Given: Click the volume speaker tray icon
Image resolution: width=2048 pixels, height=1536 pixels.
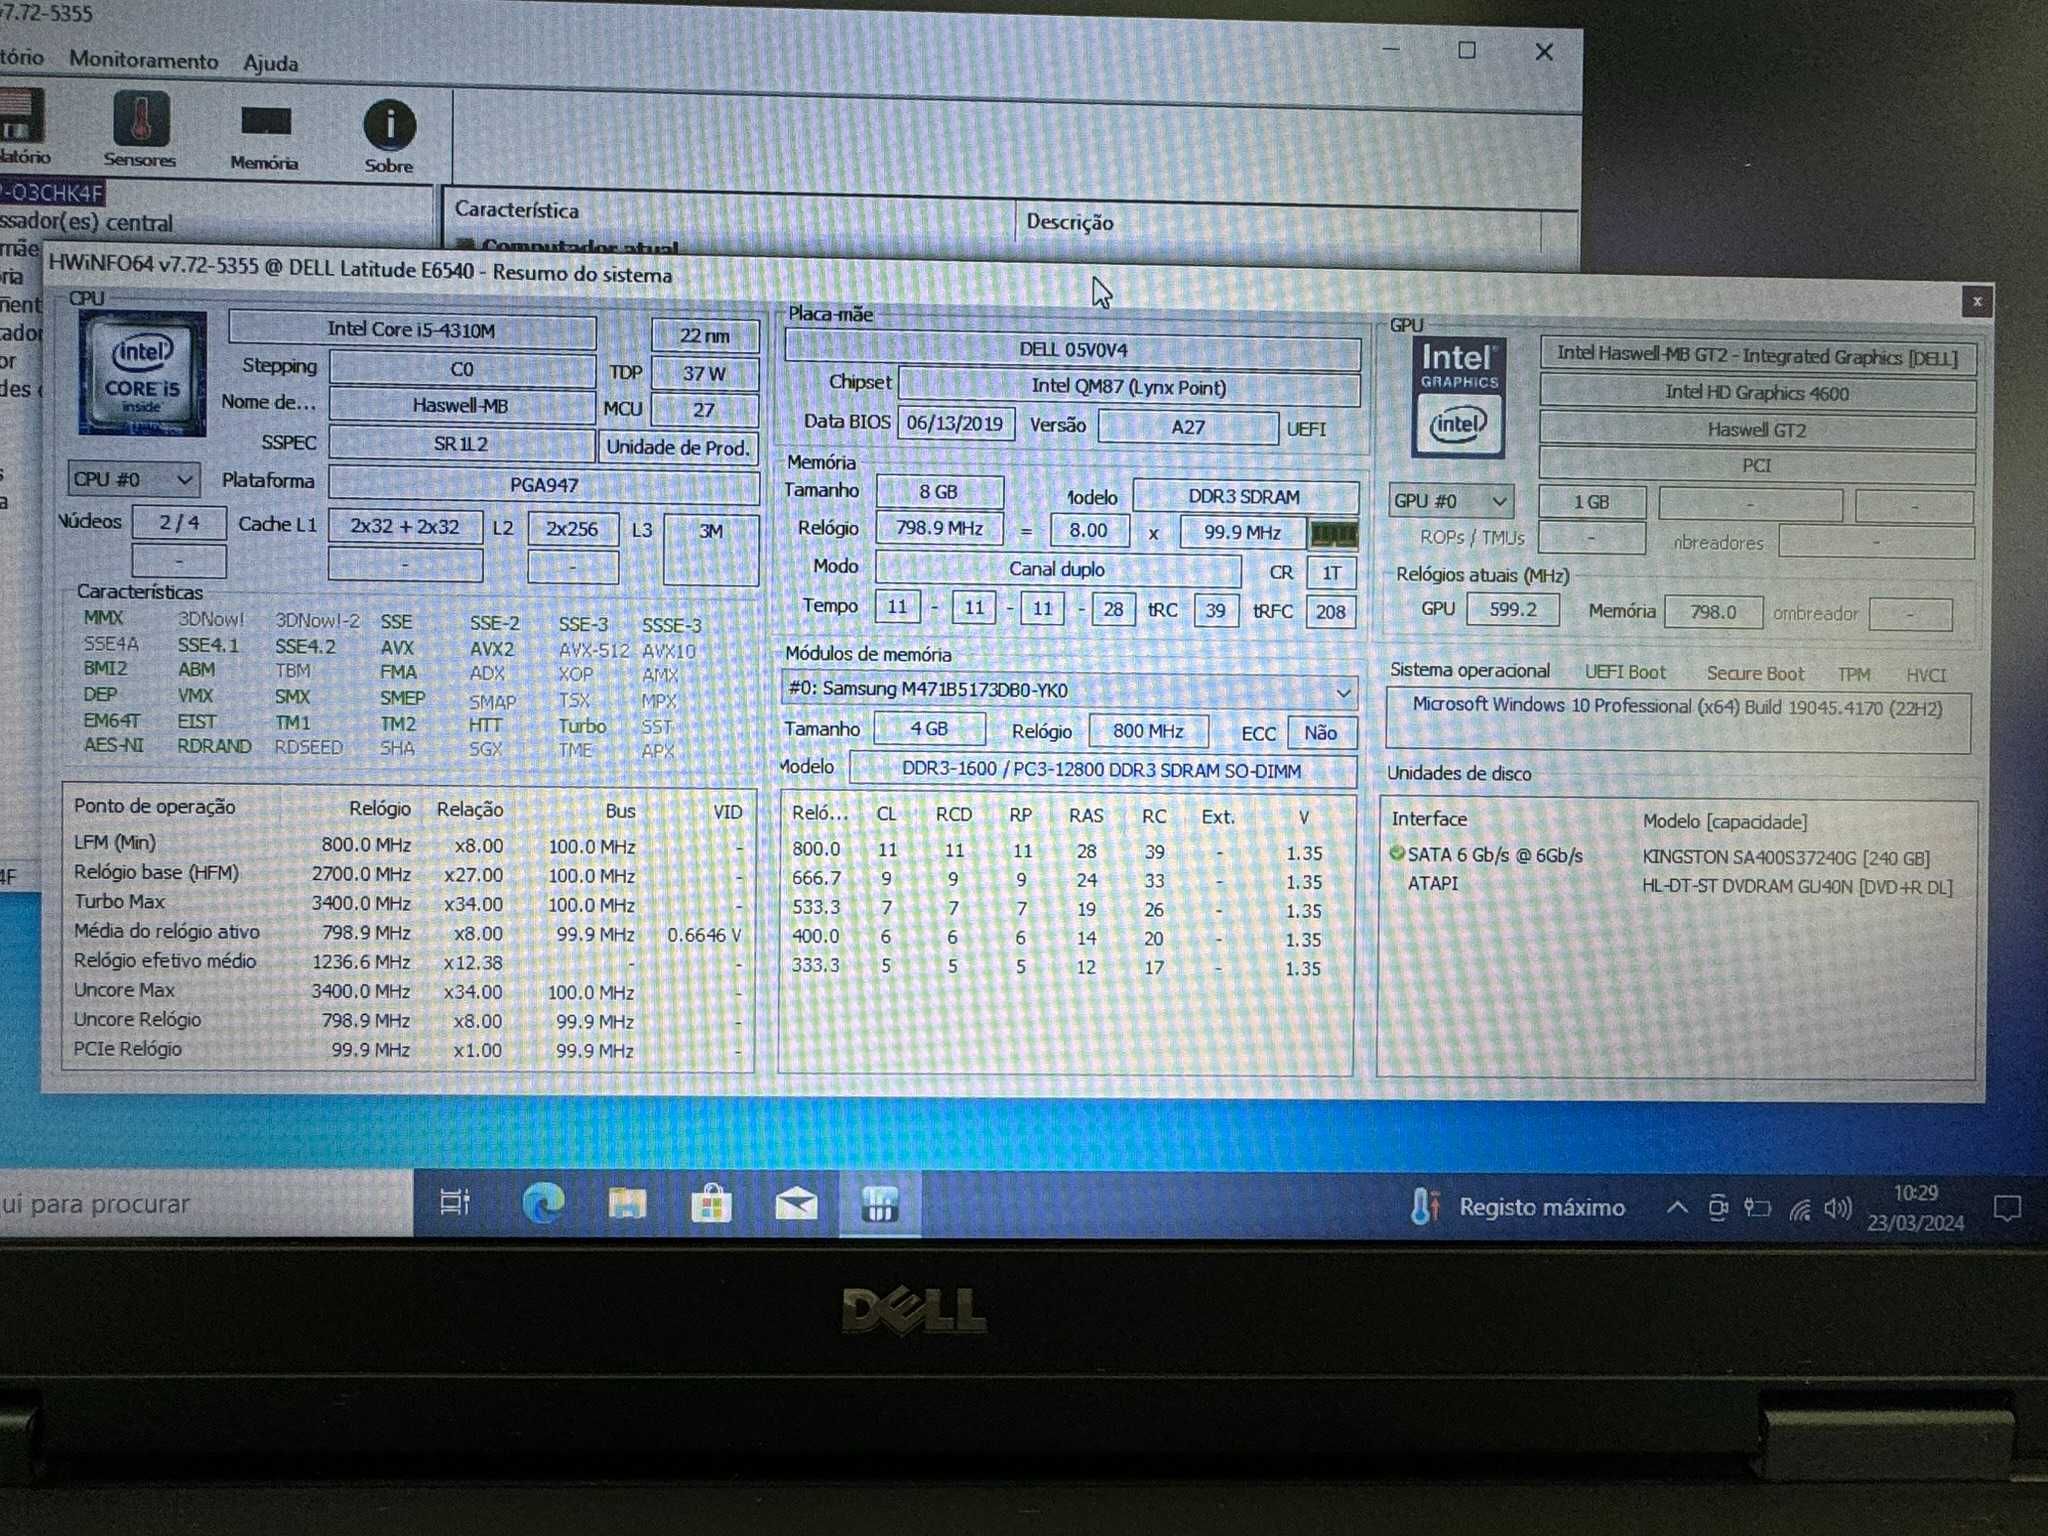Looking at the screenshot, I should point(1838,1209).
